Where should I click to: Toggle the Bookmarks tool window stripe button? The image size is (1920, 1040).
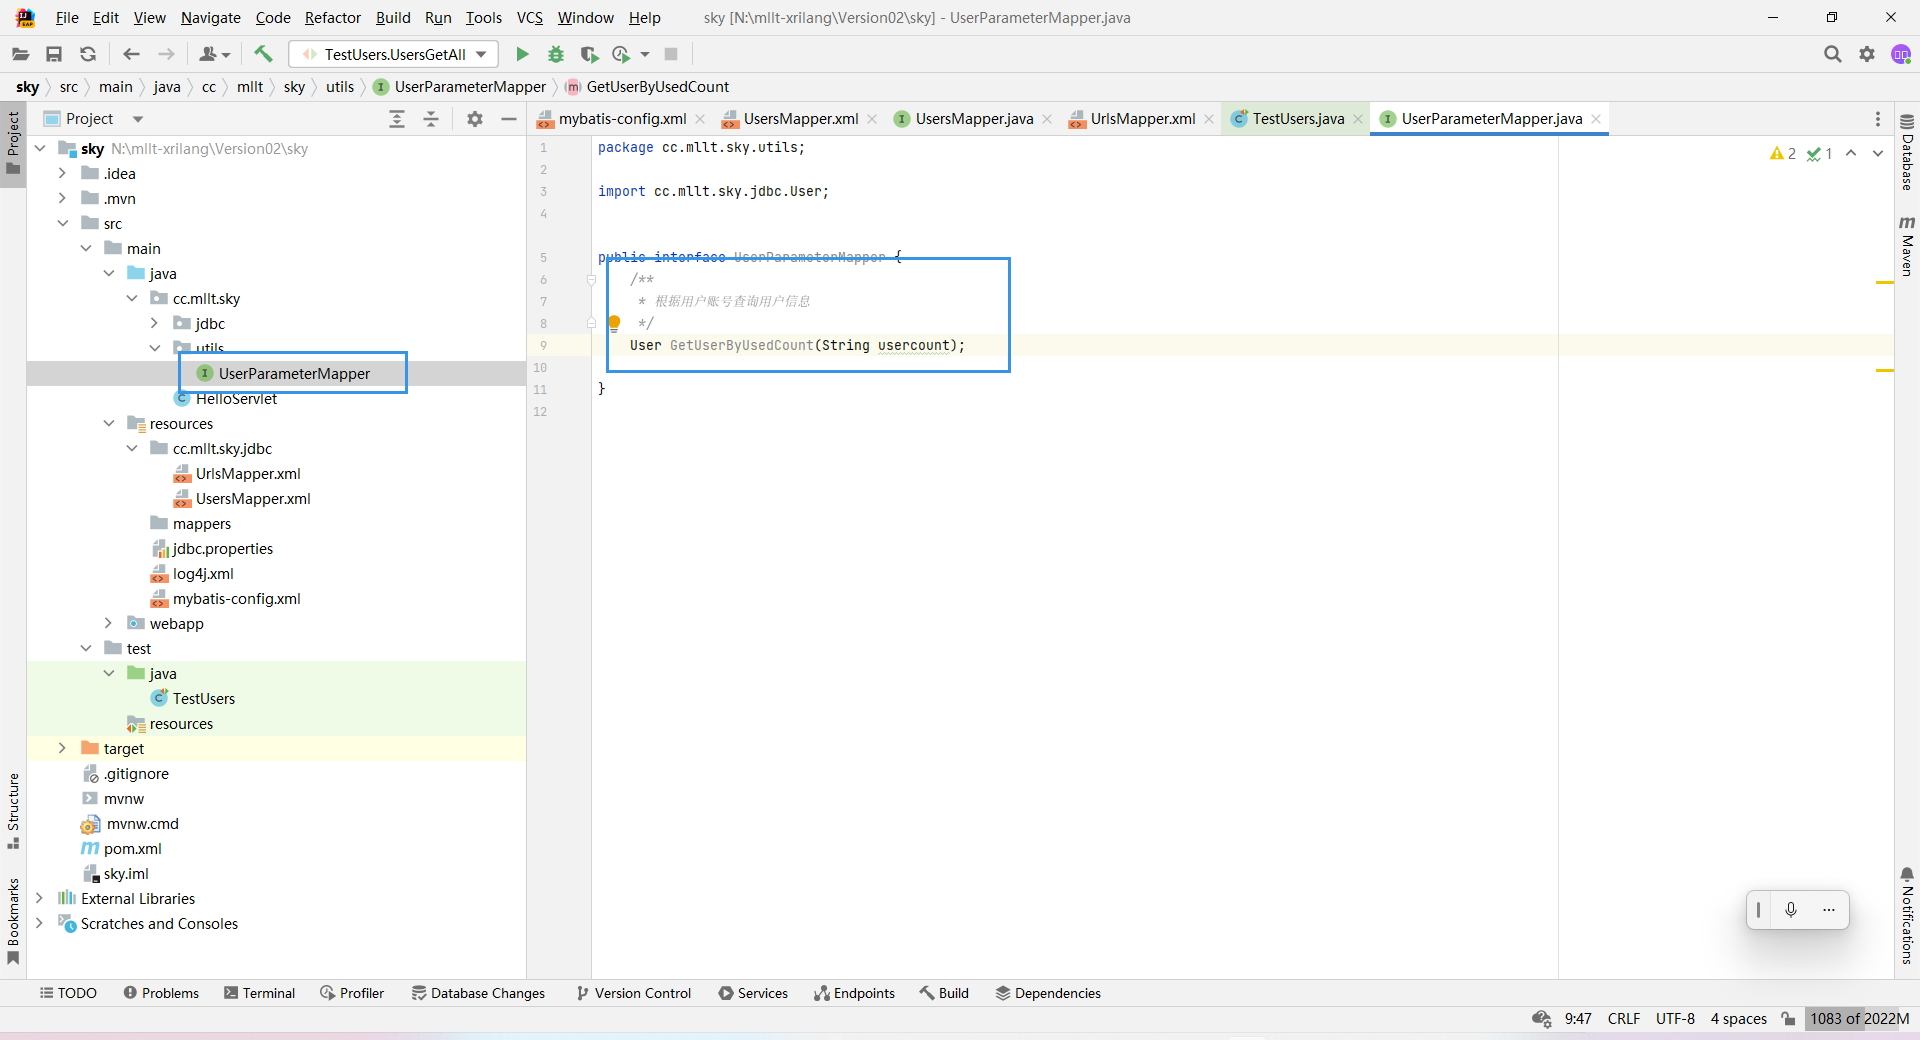tap(13, 921)
